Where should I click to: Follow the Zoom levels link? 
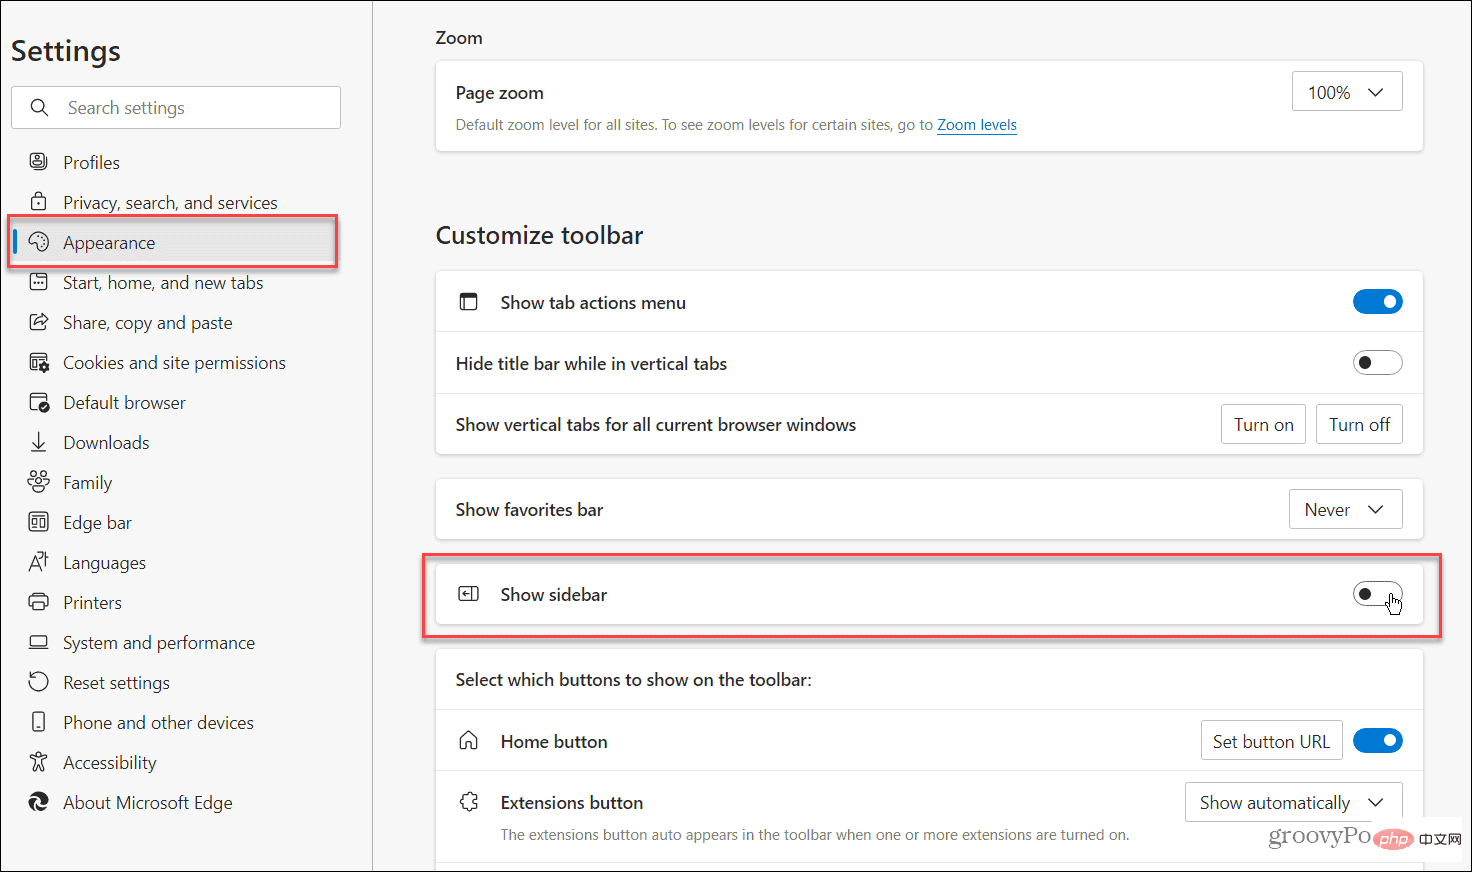pyautogui.click(x=977, y=125)
